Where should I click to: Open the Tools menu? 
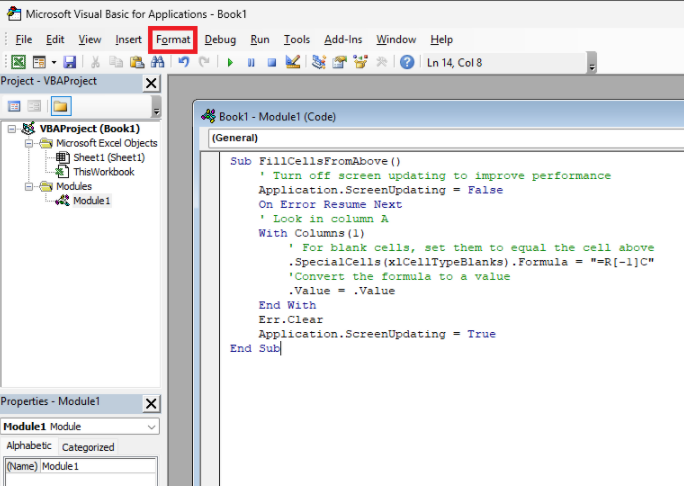[x=297, y=40]
